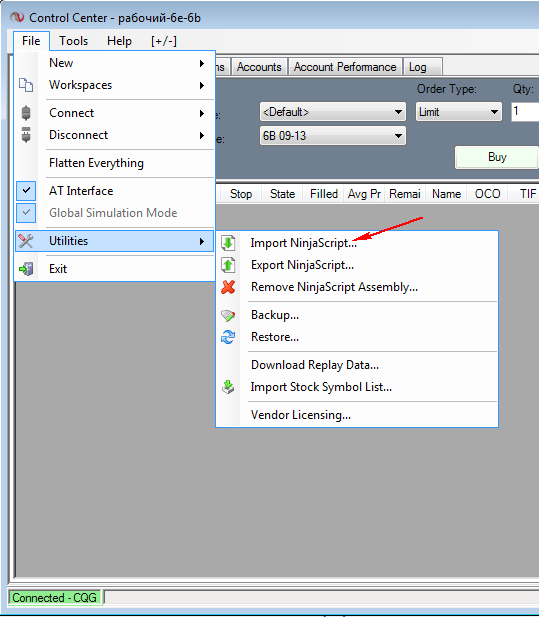This screenshot has height=617, width=539.
Task: Click the [+/-] menu item
Action: pos(164,41)
